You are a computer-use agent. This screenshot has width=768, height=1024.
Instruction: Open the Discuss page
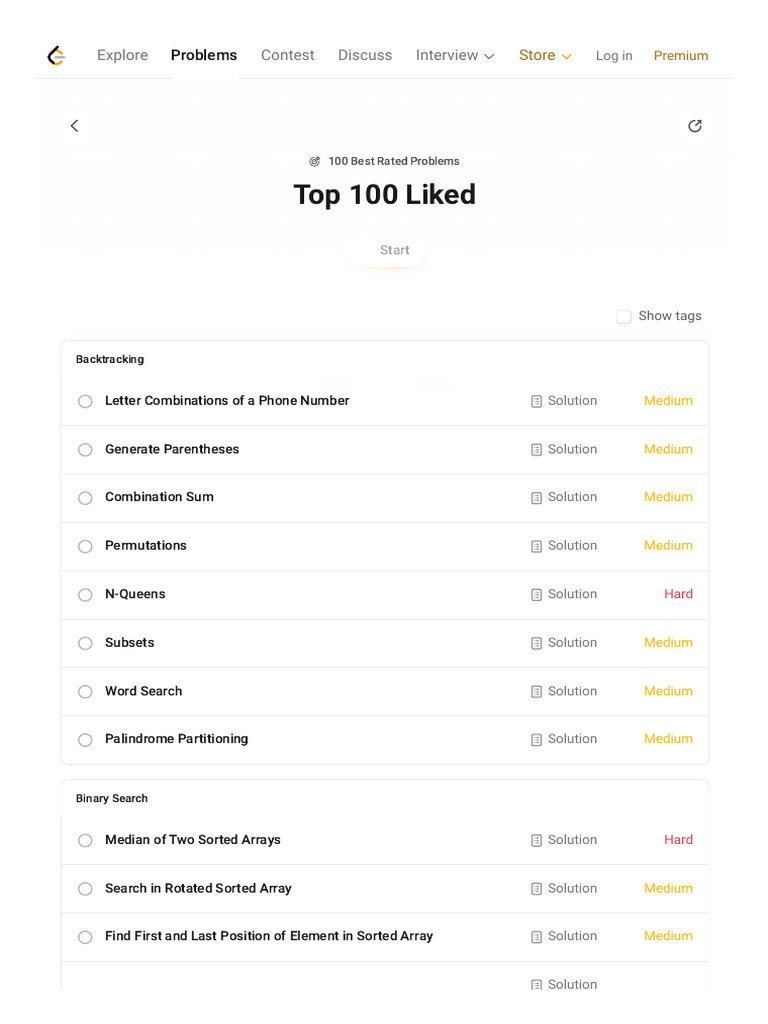[365, 56]
